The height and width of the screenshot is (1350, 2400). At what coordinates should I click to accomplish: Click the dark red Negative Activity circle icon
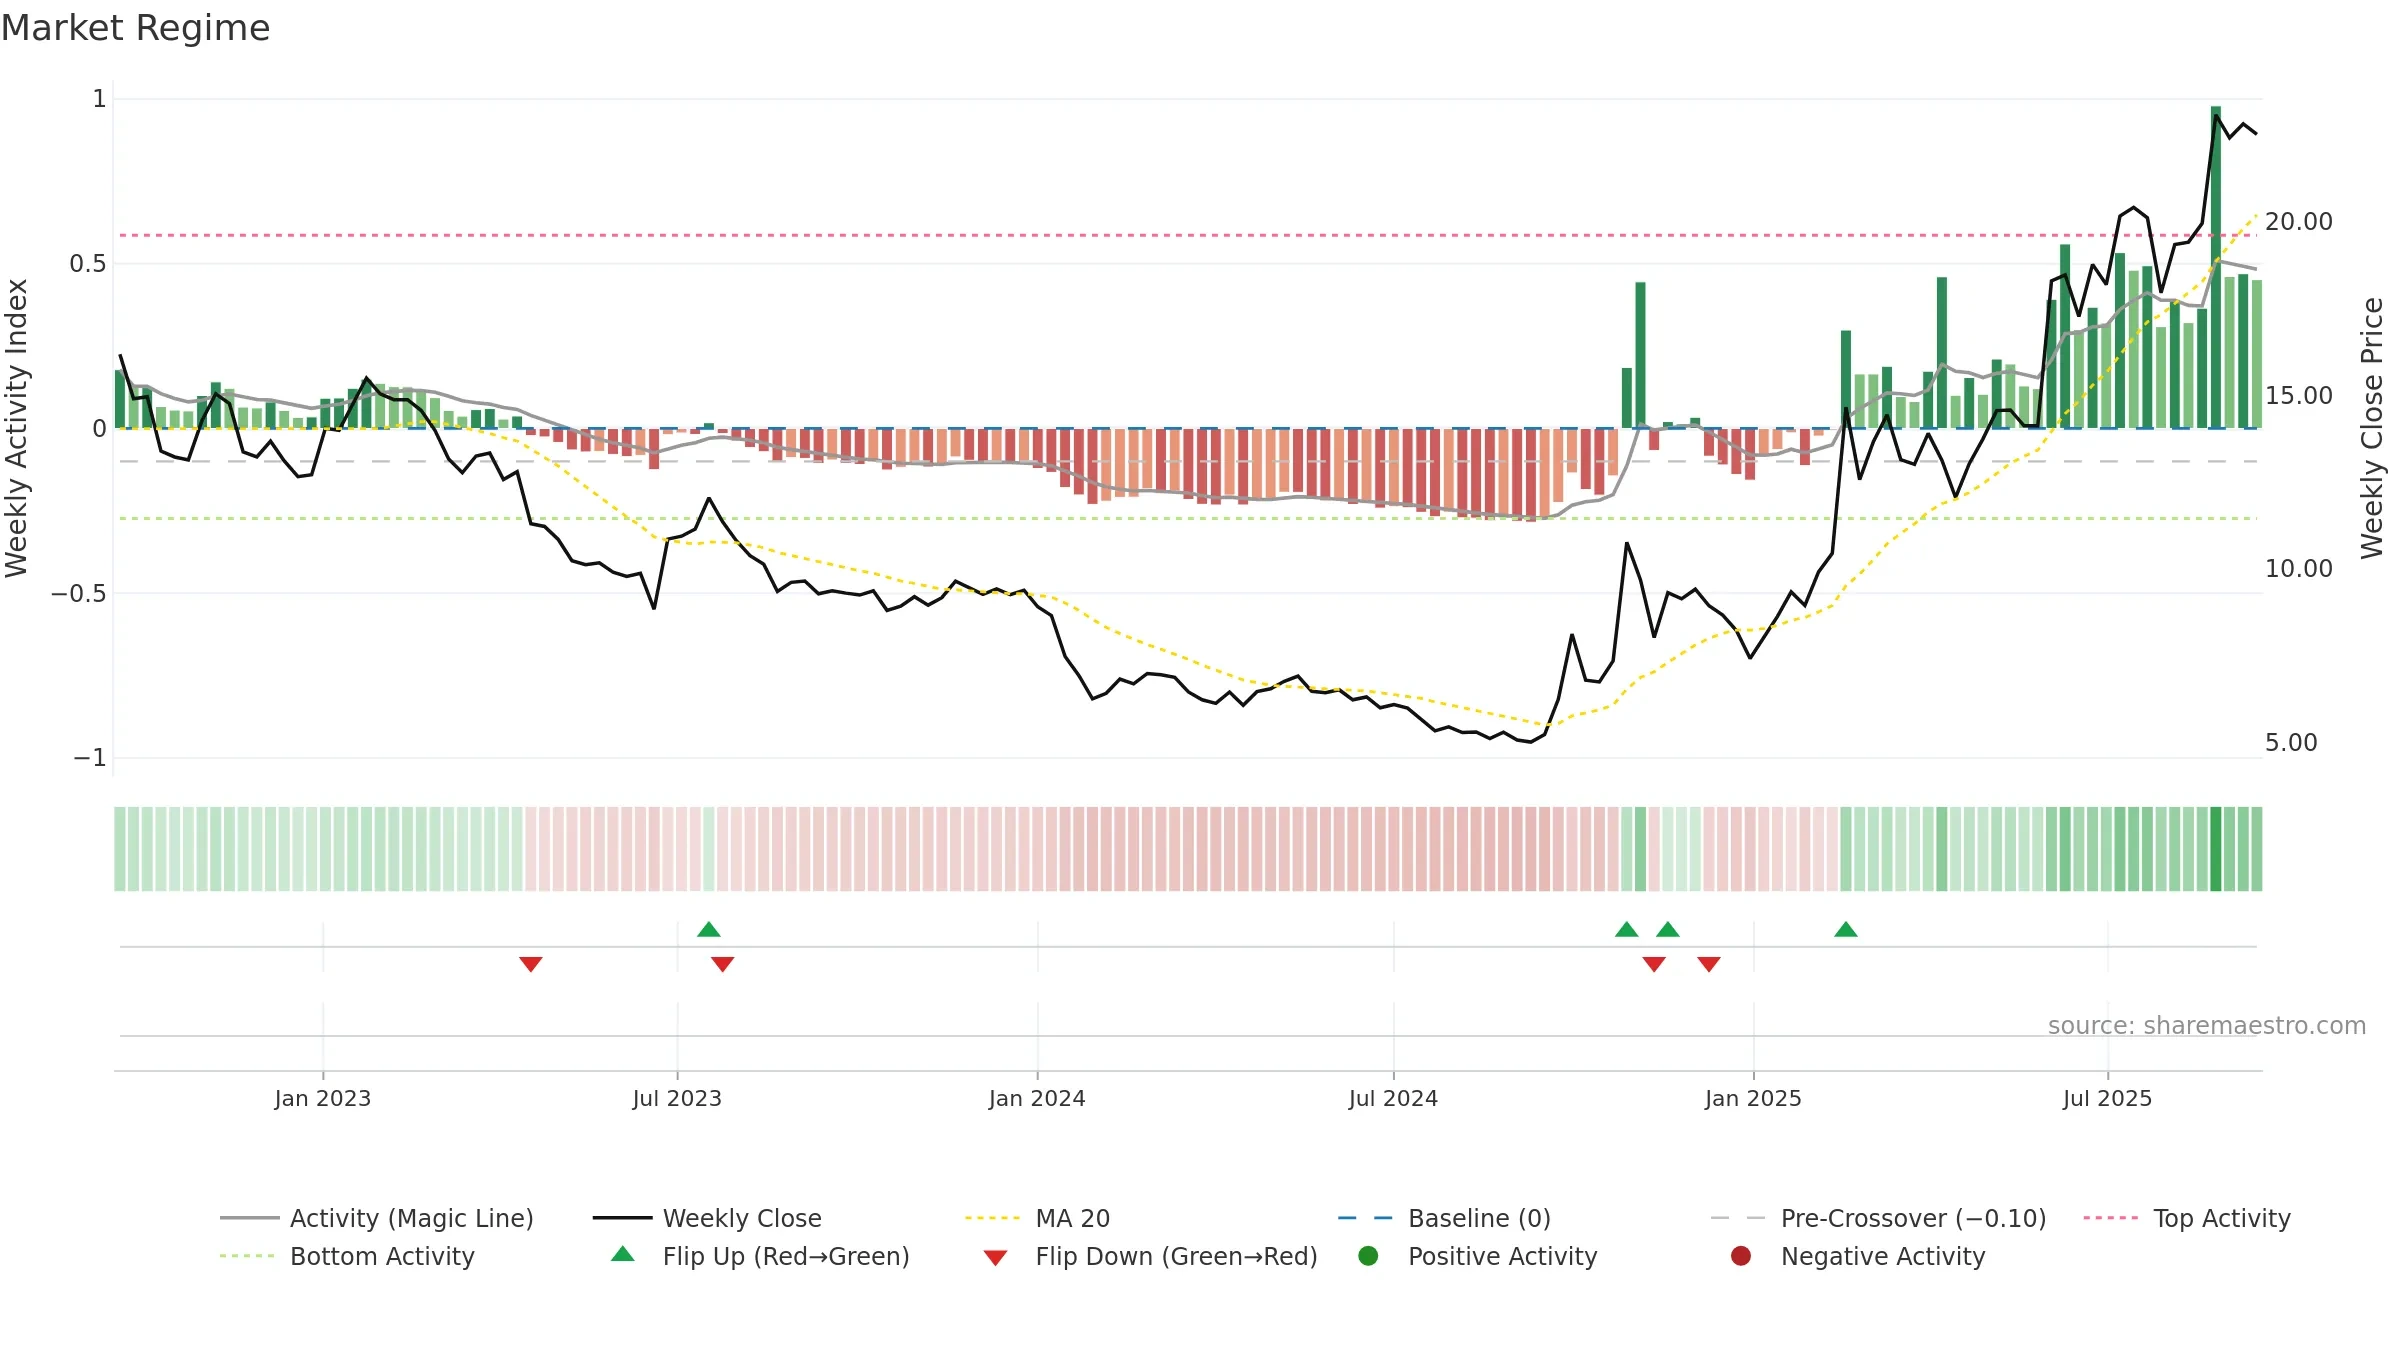[x=1741, y=1256]
